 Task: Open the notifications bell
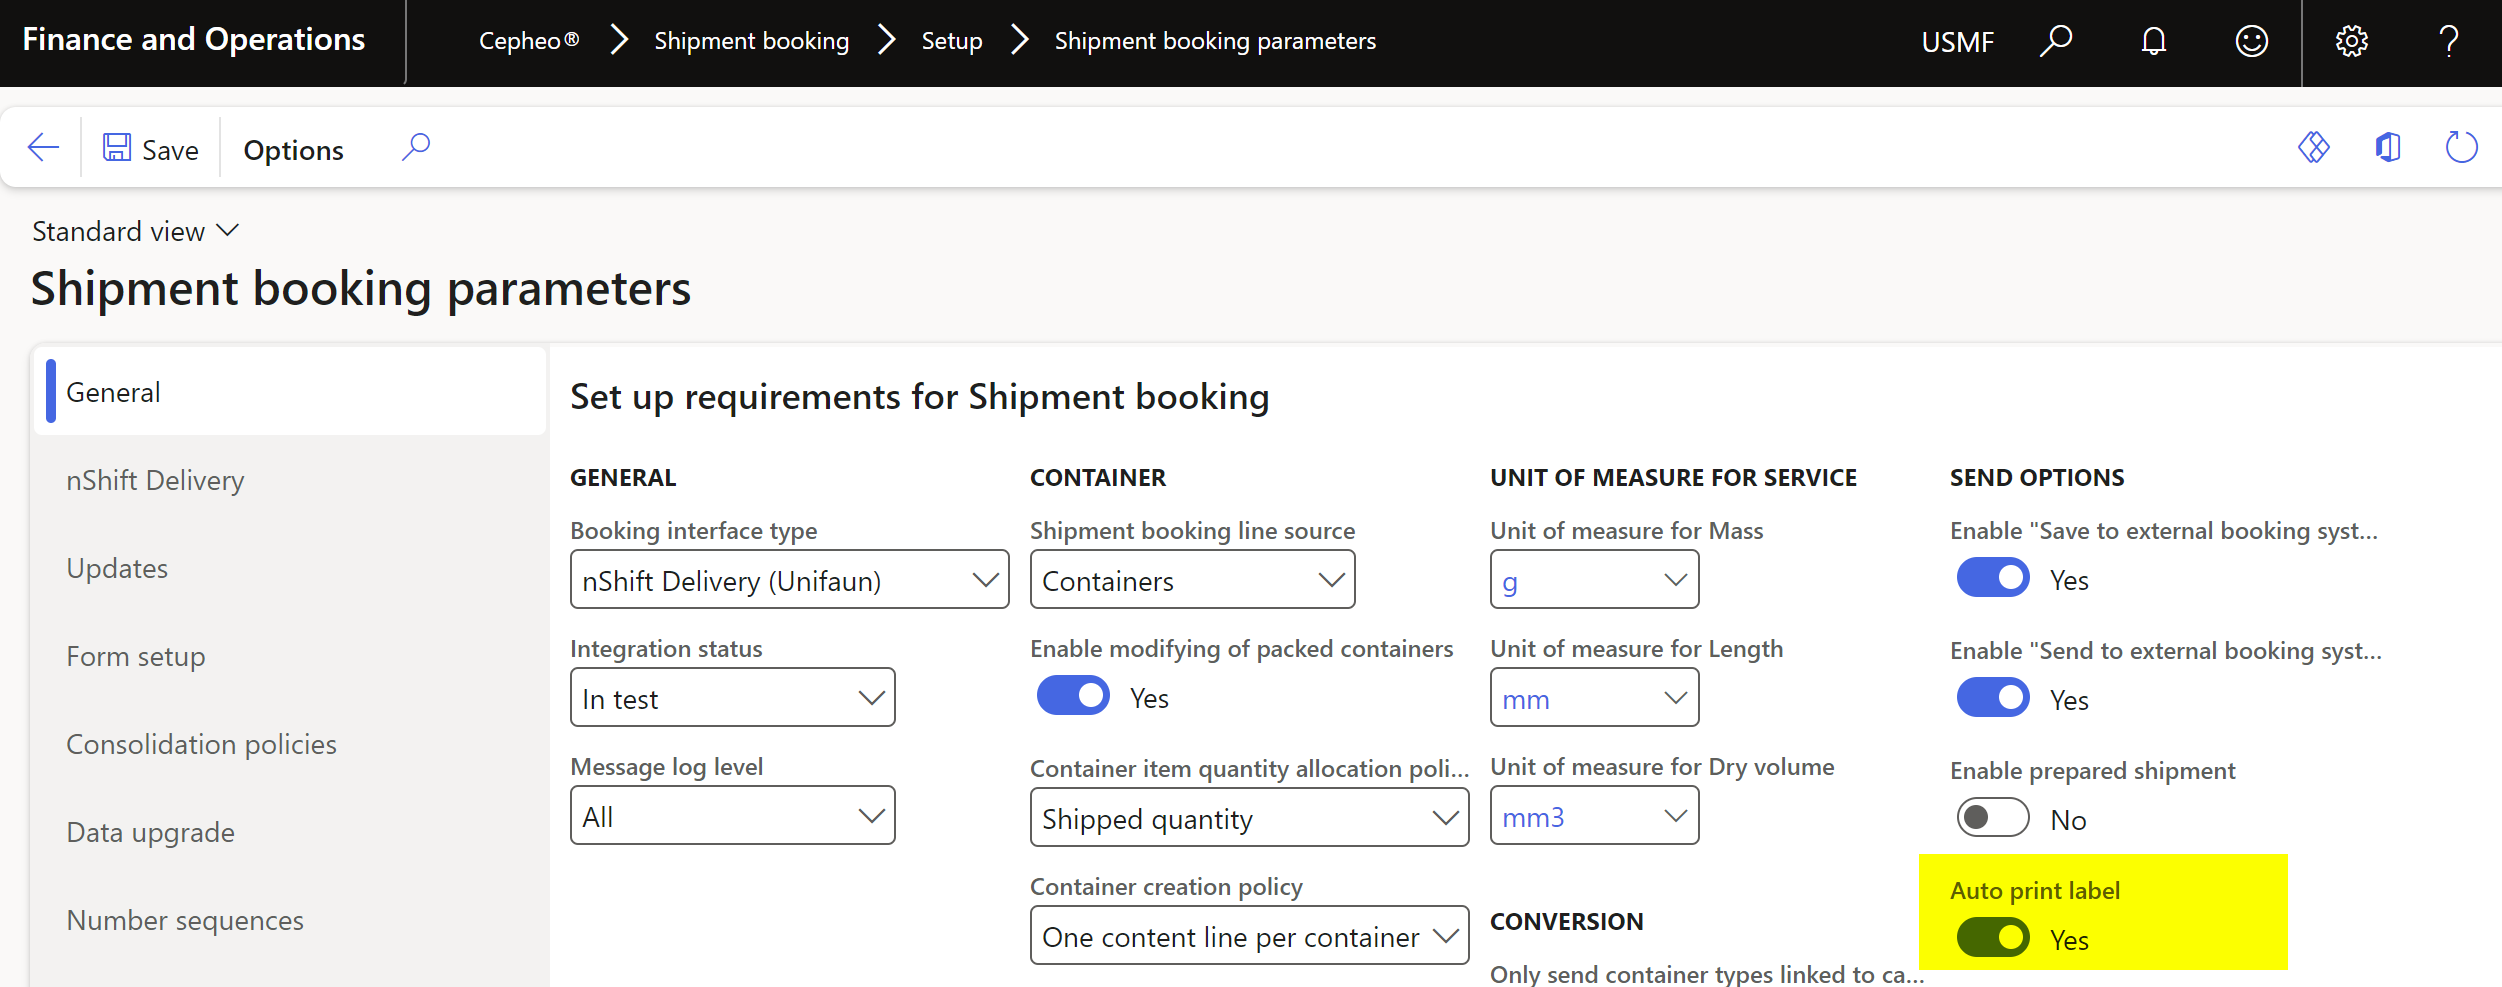(x=2154, y=41)
